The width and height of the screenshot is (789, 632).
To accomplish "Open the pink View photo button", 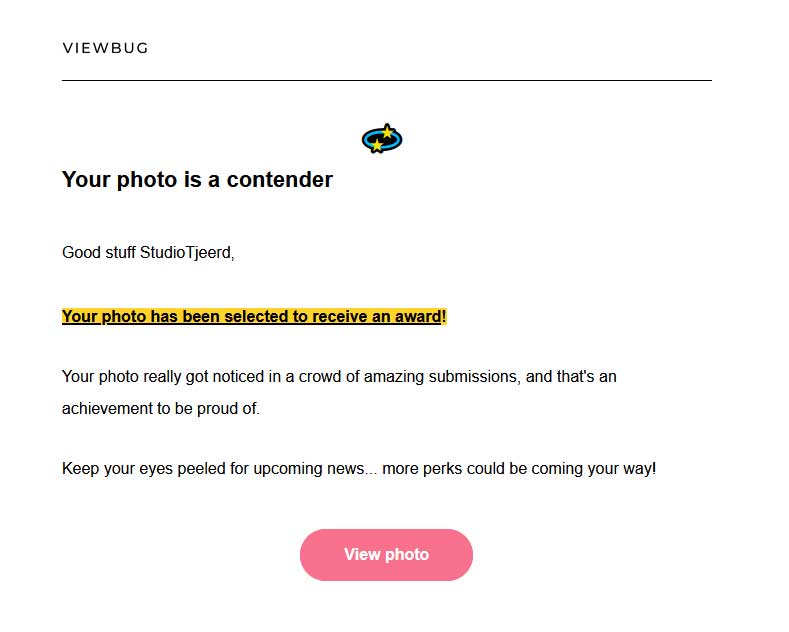I will [386, 555].
